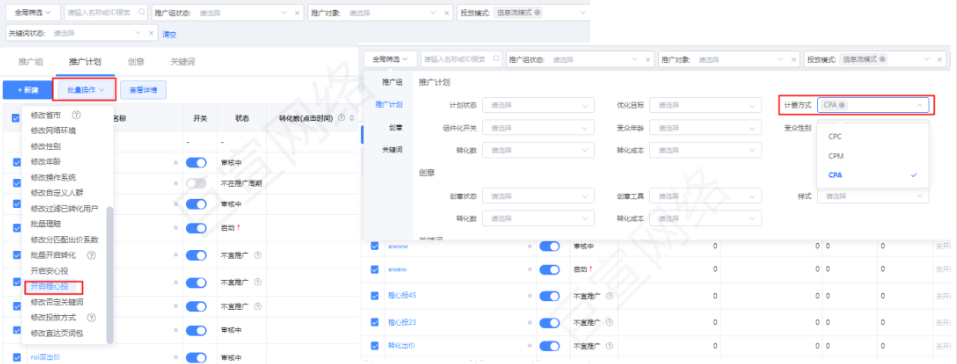The width and height of the screenshot is (957, 364).
Task: Open the 批量操作 button menu
Action: click(85, 90)
